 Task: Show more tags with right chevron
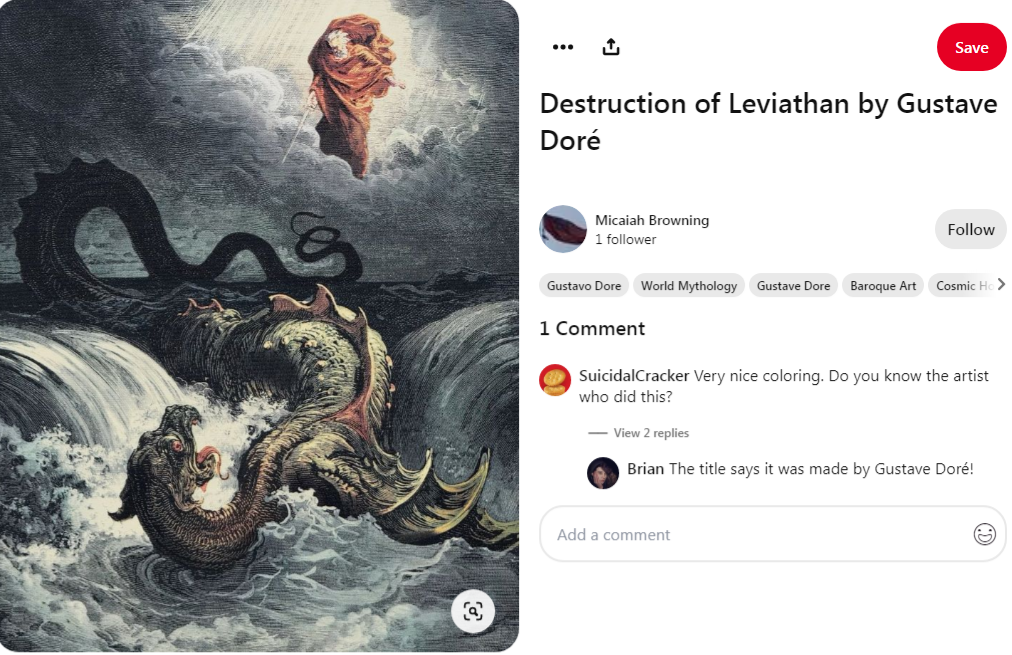point(1001,285)
